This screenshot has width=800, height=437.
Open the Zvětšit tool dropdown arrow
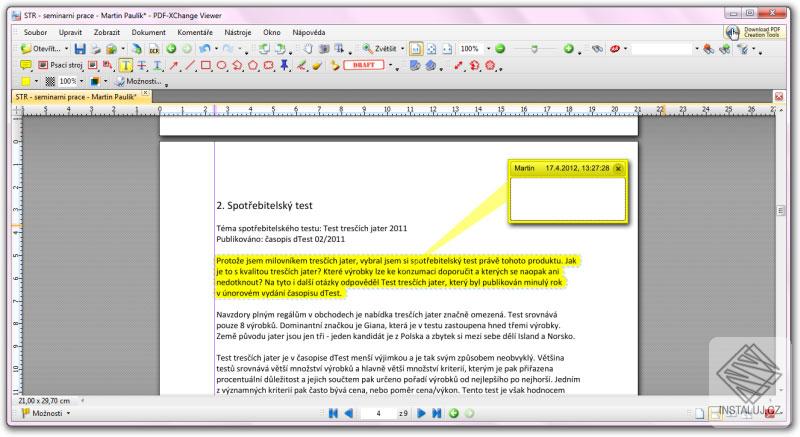point(403,49)
